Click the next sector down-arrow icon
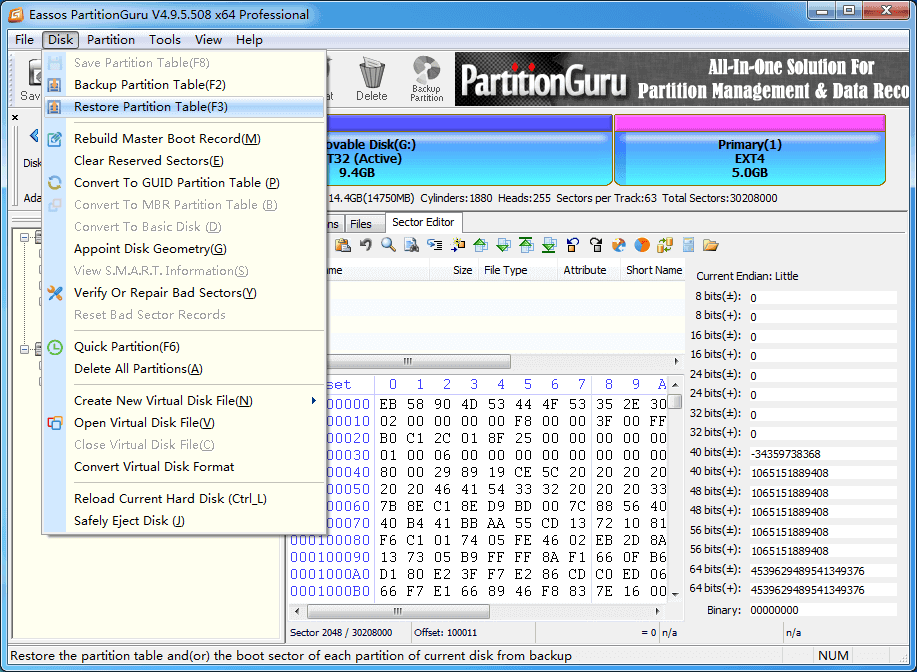917x672 pixels. 504,245
